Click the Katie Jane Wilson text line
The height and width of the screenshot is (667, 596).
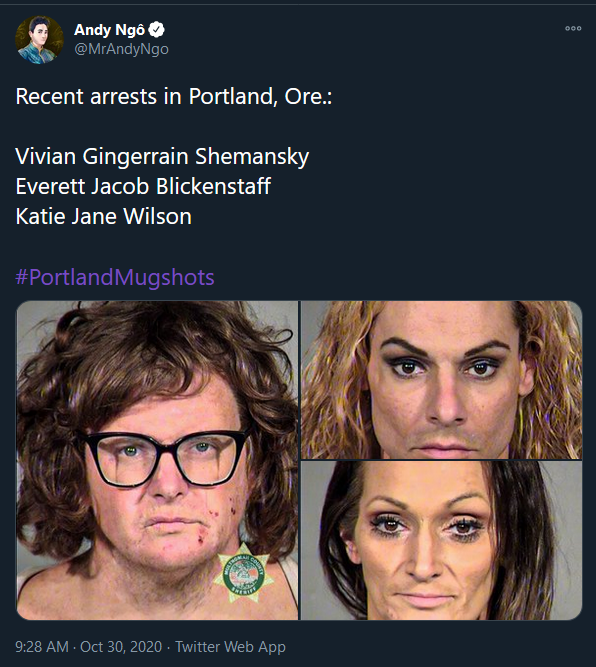coord(103,217)
